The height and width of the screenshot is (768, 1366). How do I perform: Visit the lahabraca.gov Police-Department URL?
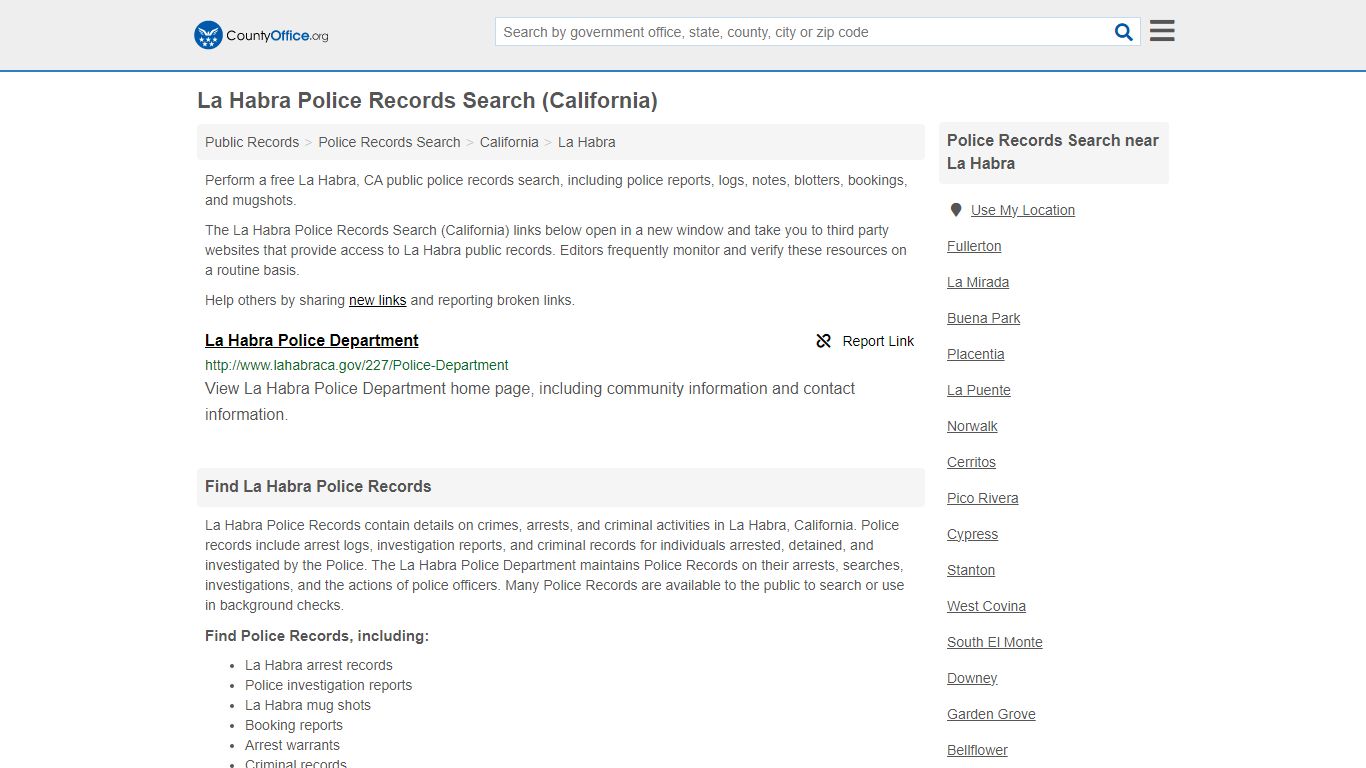tap(357, 365)
